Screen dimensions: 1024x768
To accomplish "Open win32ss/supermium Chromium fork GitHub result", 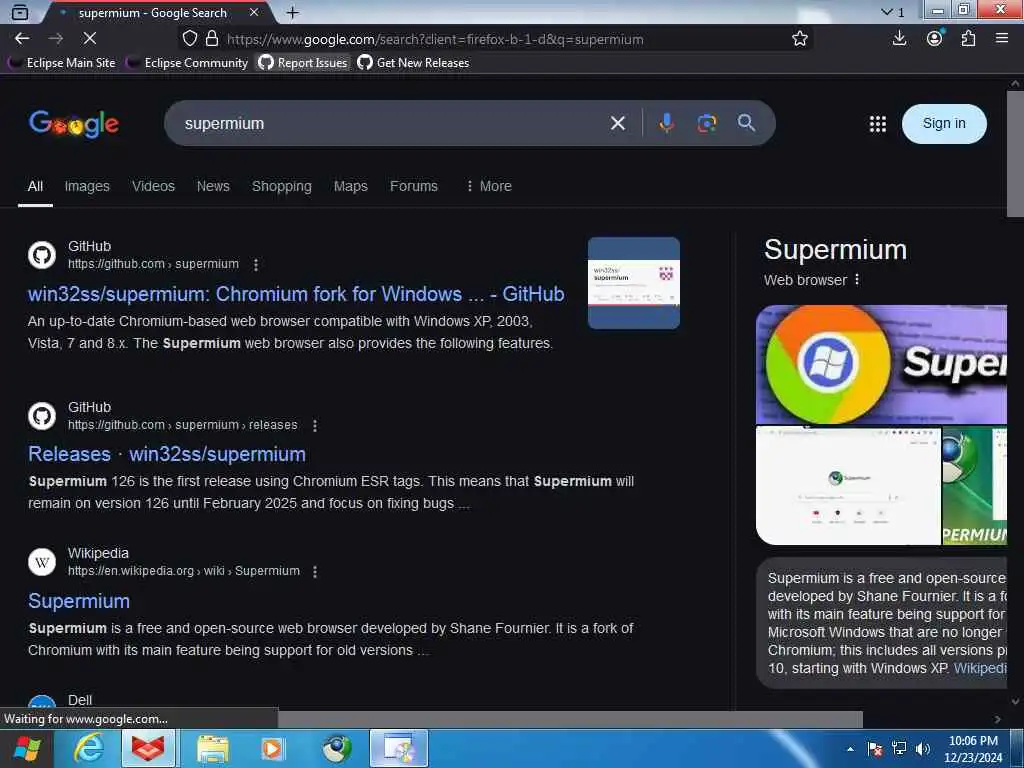I will click(296, 294).
